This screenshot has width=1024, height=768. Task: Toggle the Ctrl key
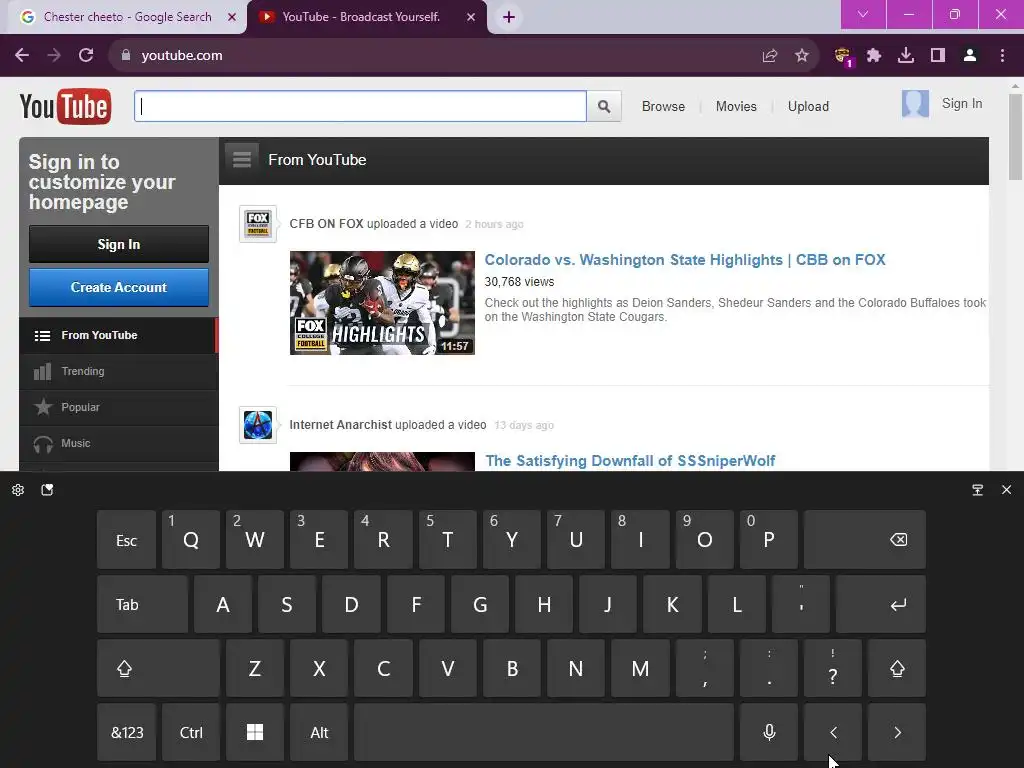191,732
